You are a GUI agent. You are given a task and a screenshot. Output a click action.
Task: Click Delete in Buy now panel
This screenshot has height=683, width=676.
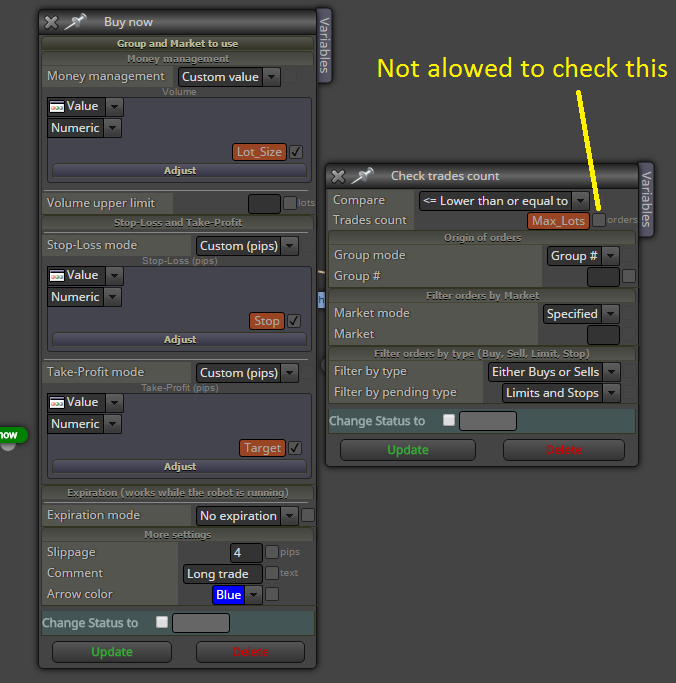pyautogui.click(x=250, y=652)
